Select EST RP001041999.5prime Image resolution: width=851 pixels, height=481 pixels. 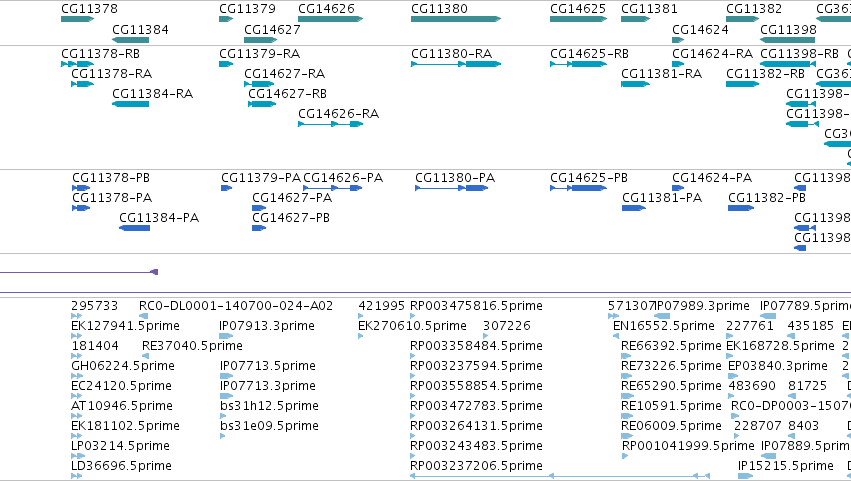(688, 446)
